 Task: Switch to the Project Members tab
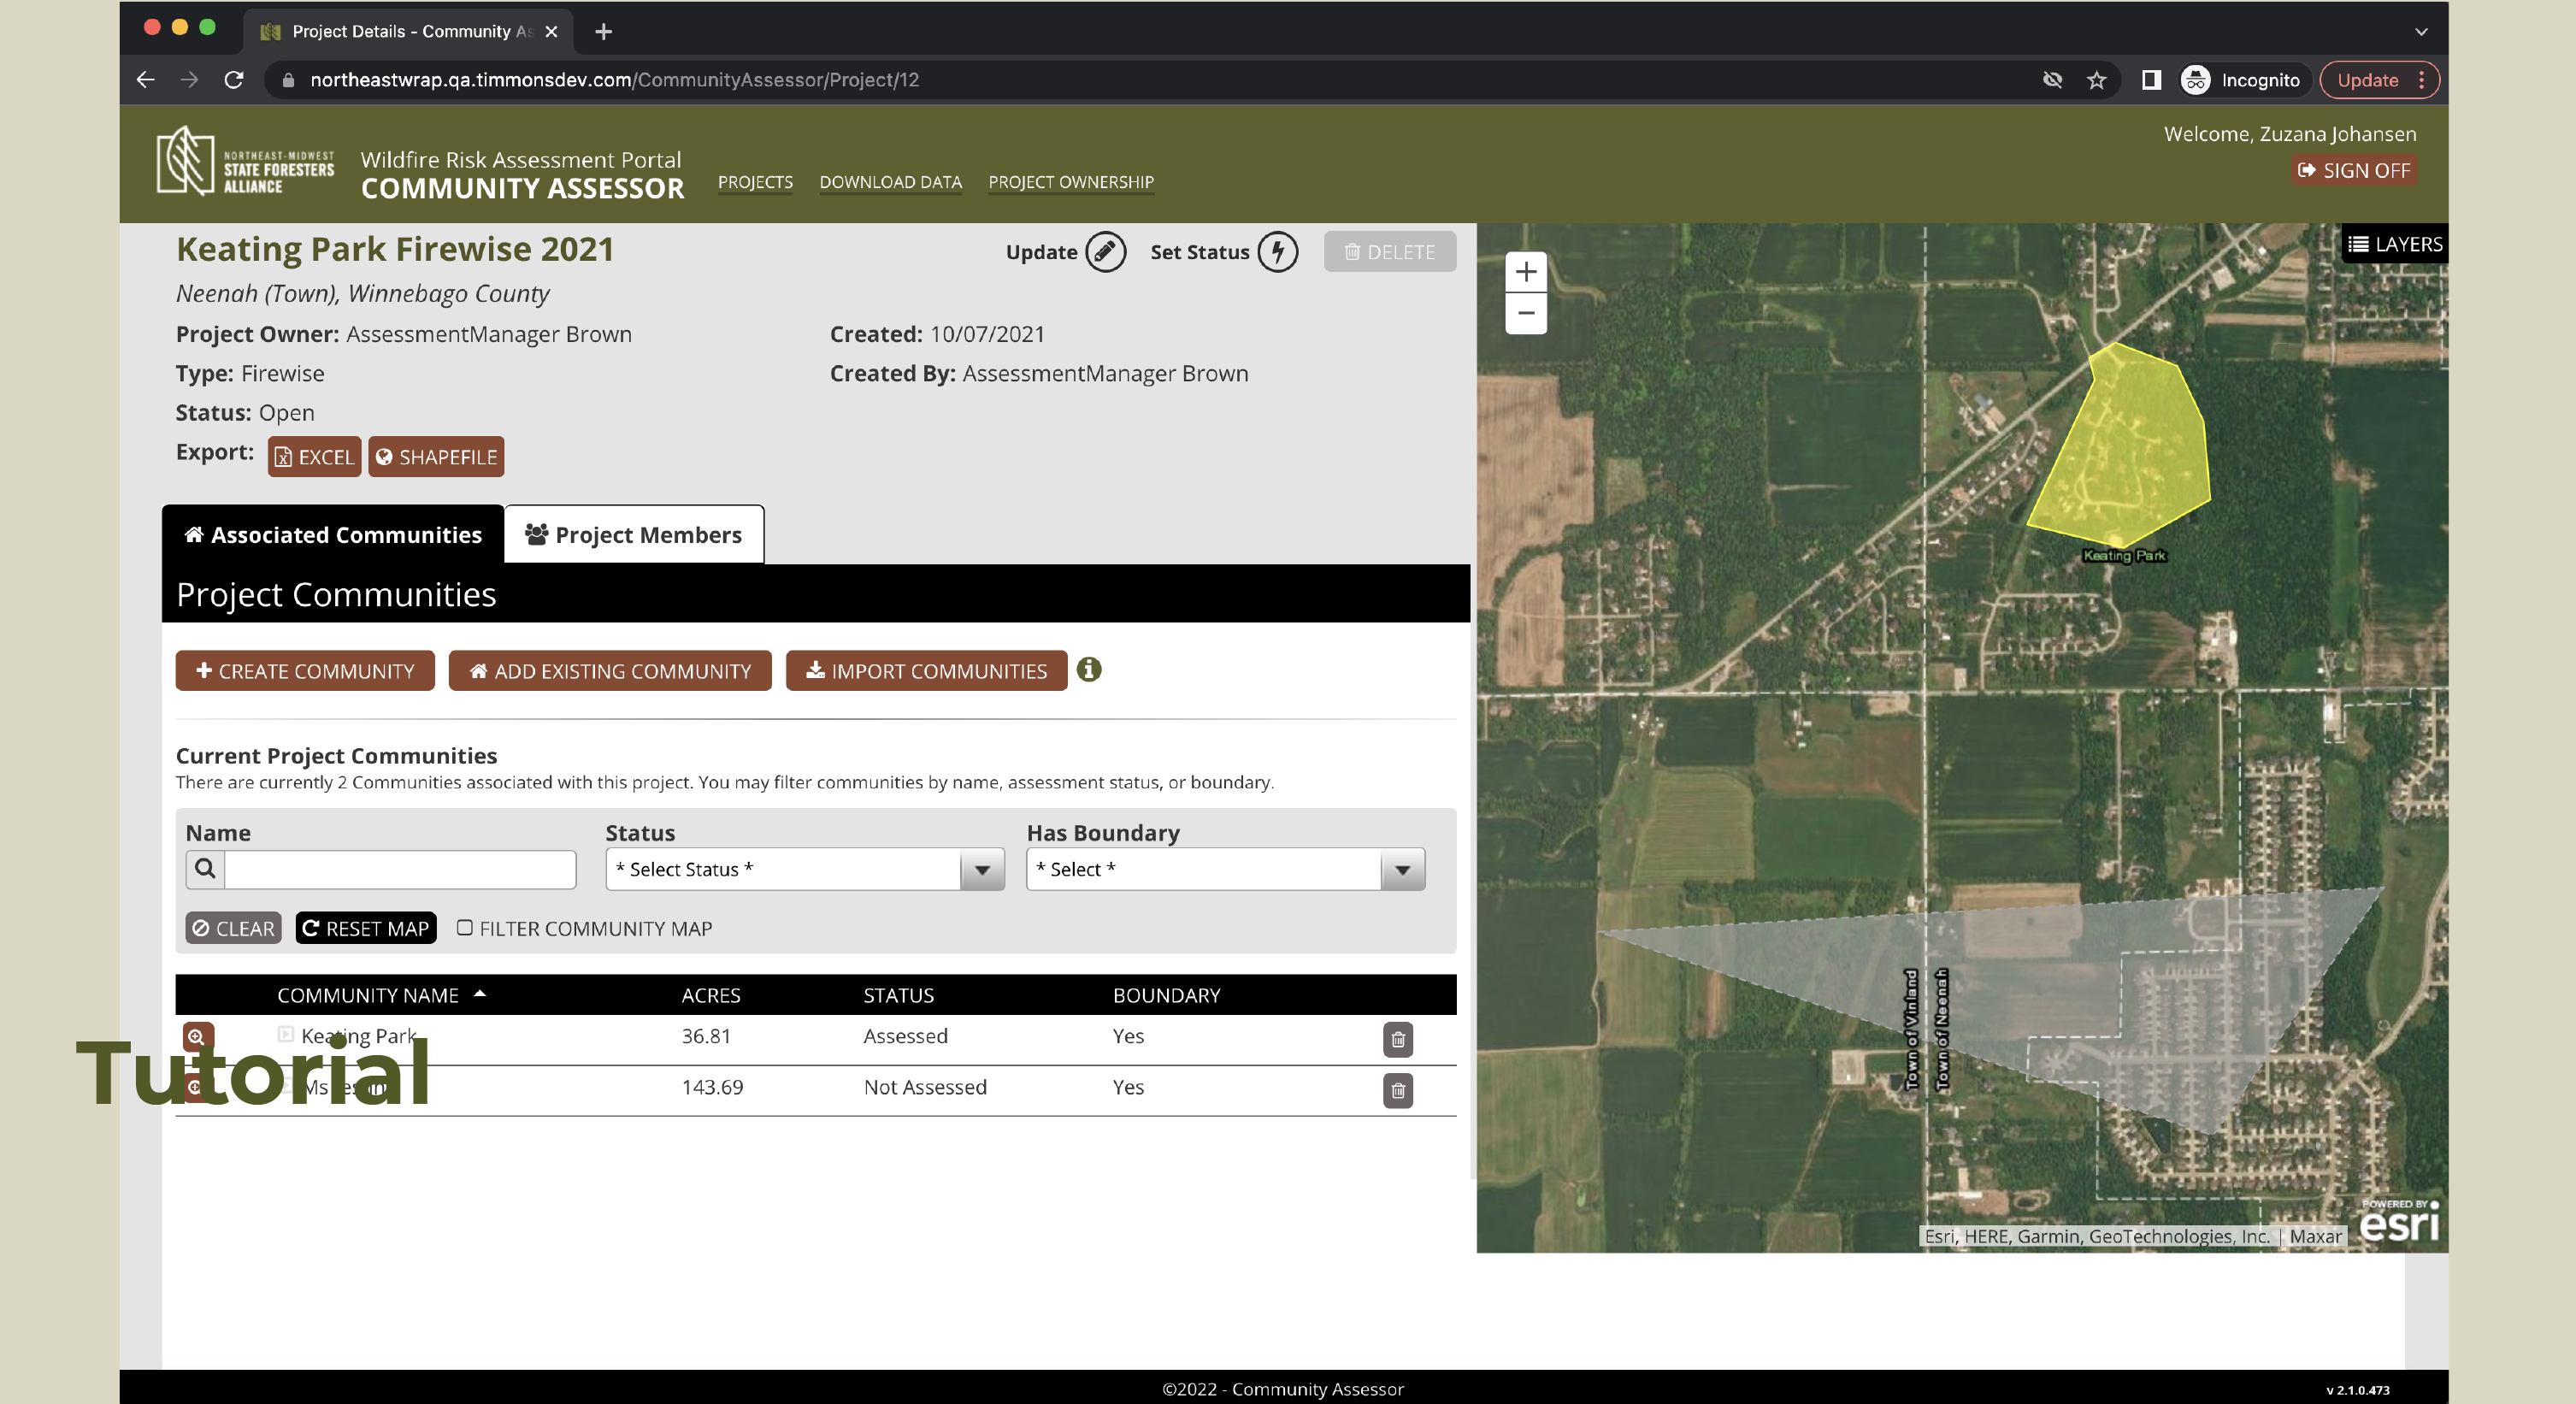(634, 535)
